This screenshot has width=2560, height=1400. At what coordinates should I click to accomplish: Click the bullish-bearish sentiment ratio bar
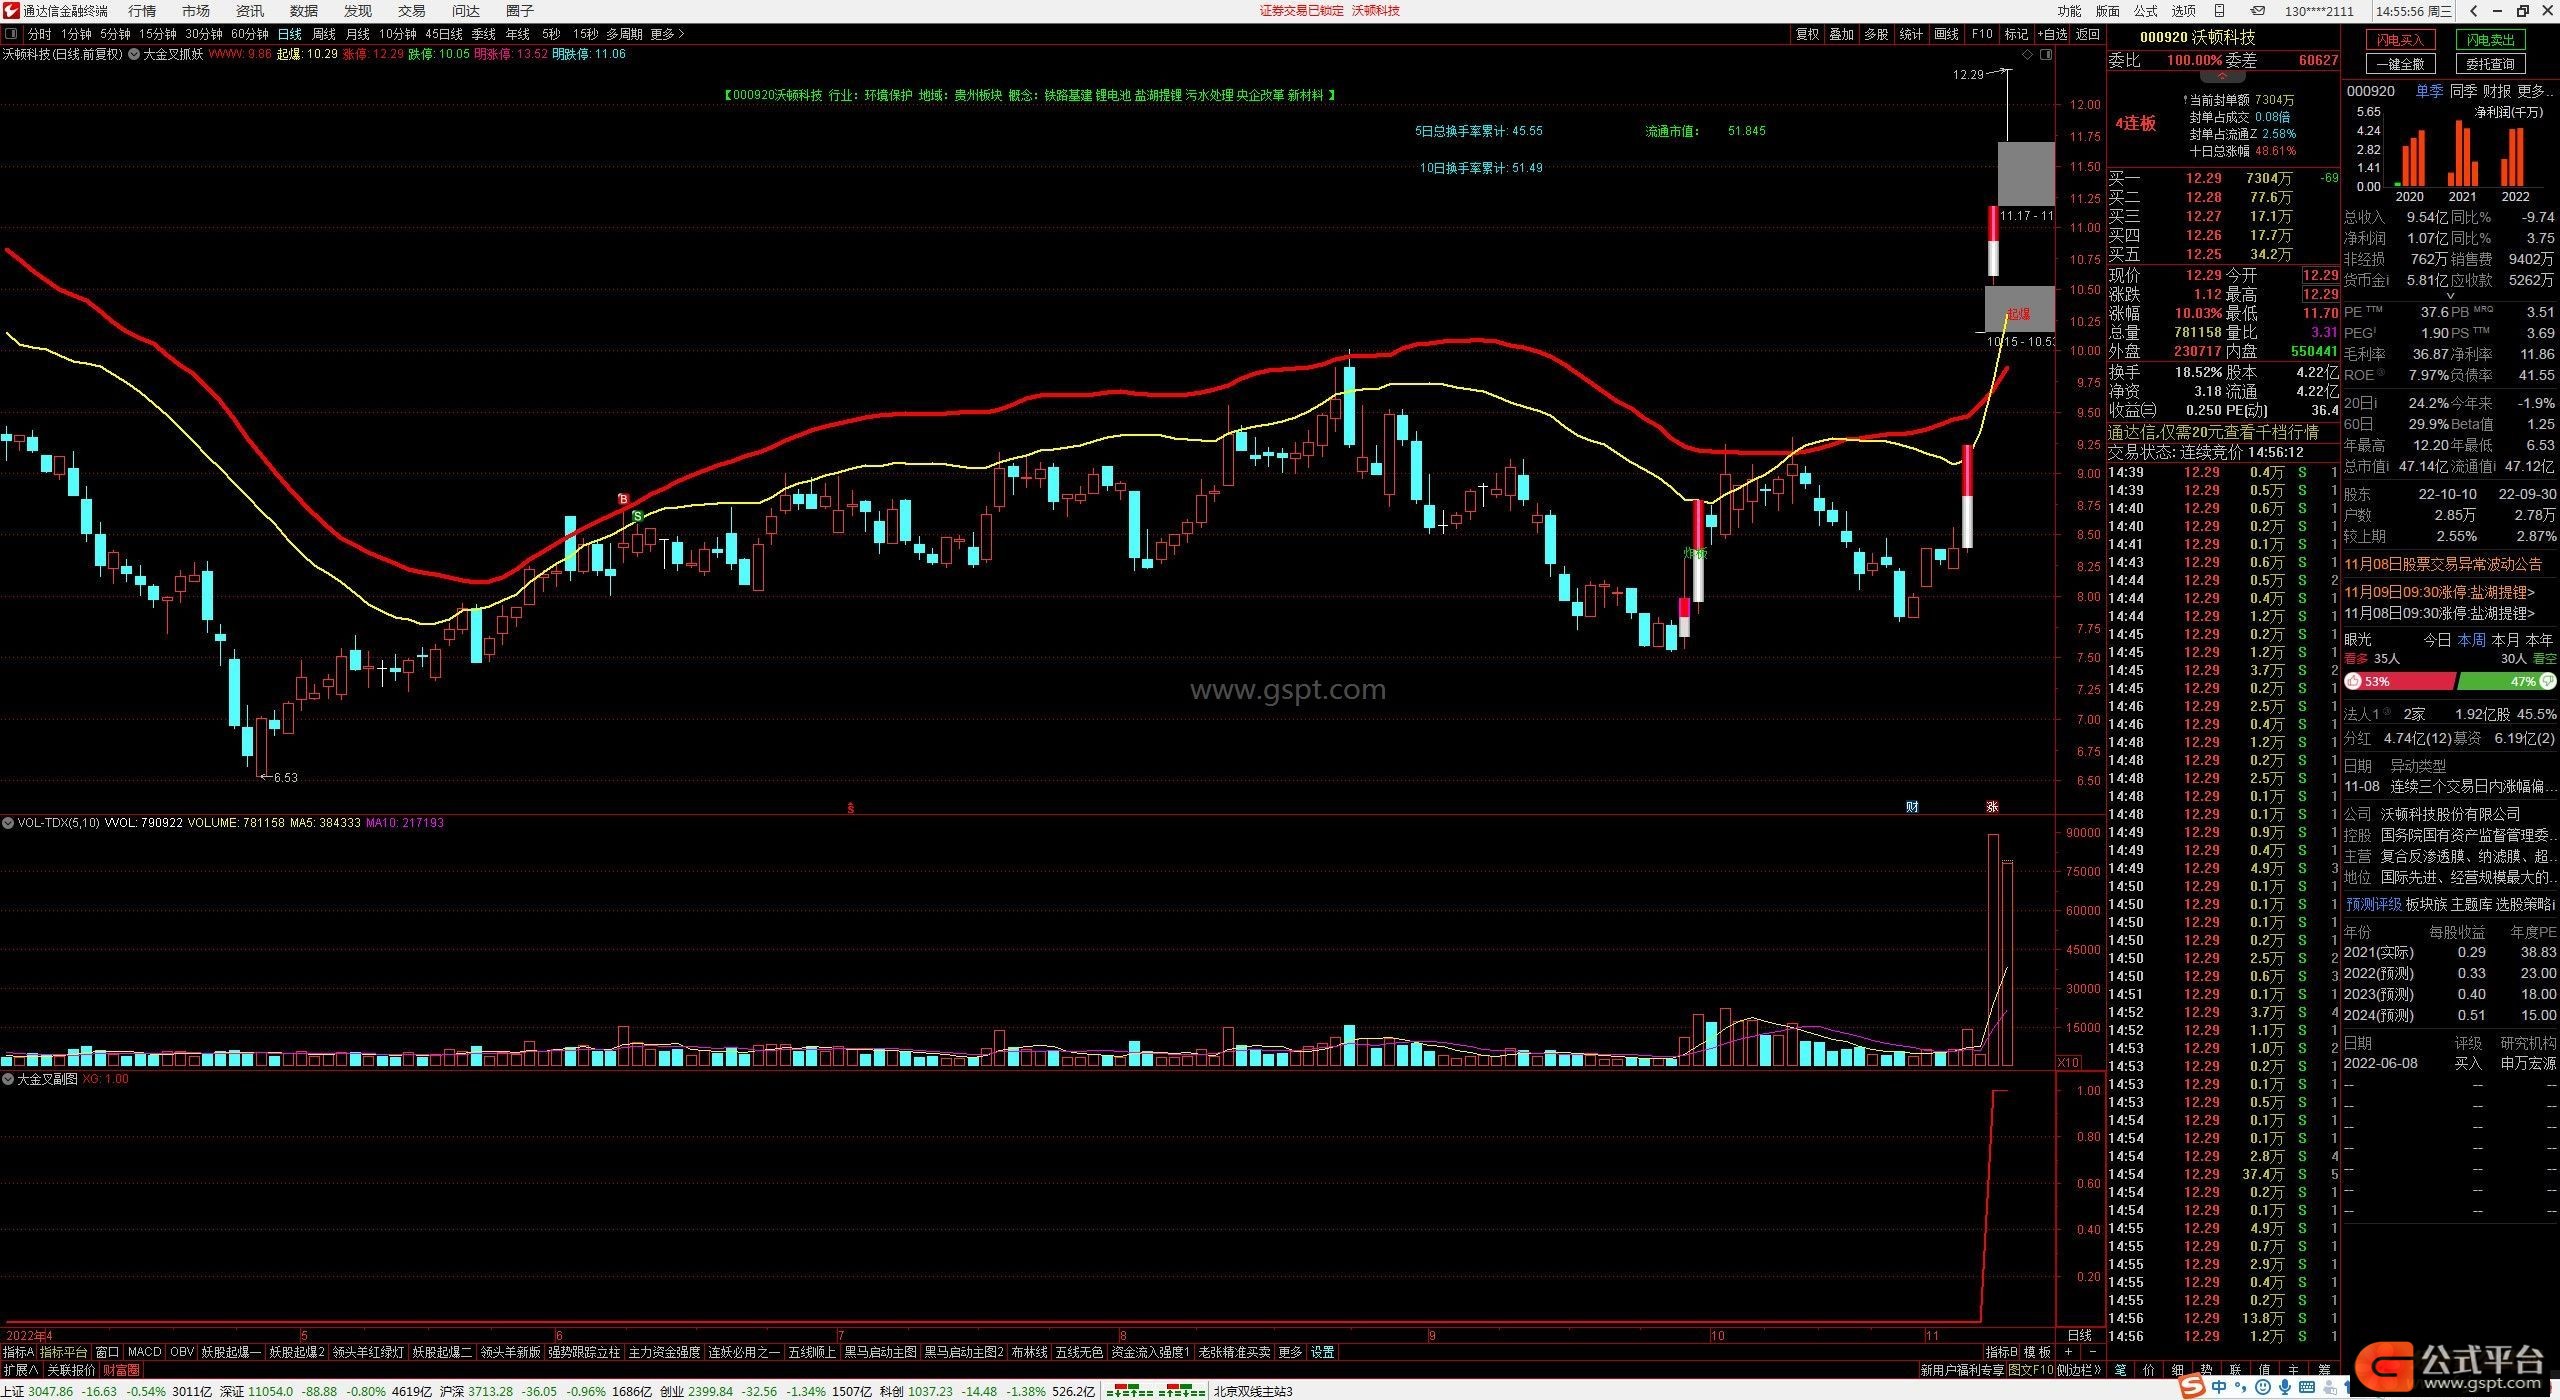pos(2450,681)
